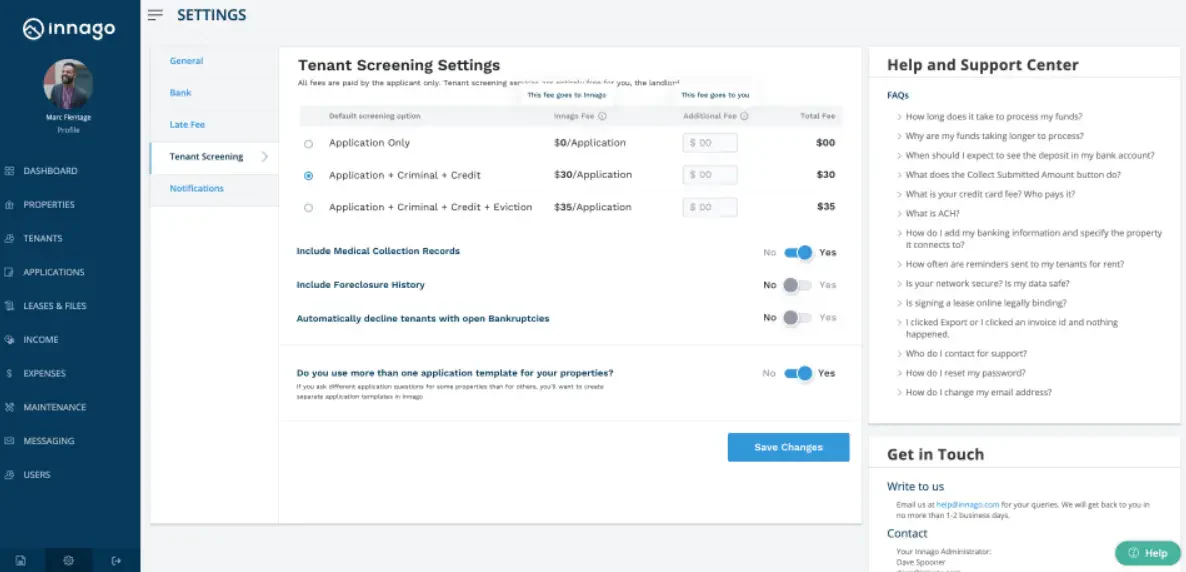1186x572 pixels.
Task: Click the Messaging envelope icon
Action: [x=9, y=441]
